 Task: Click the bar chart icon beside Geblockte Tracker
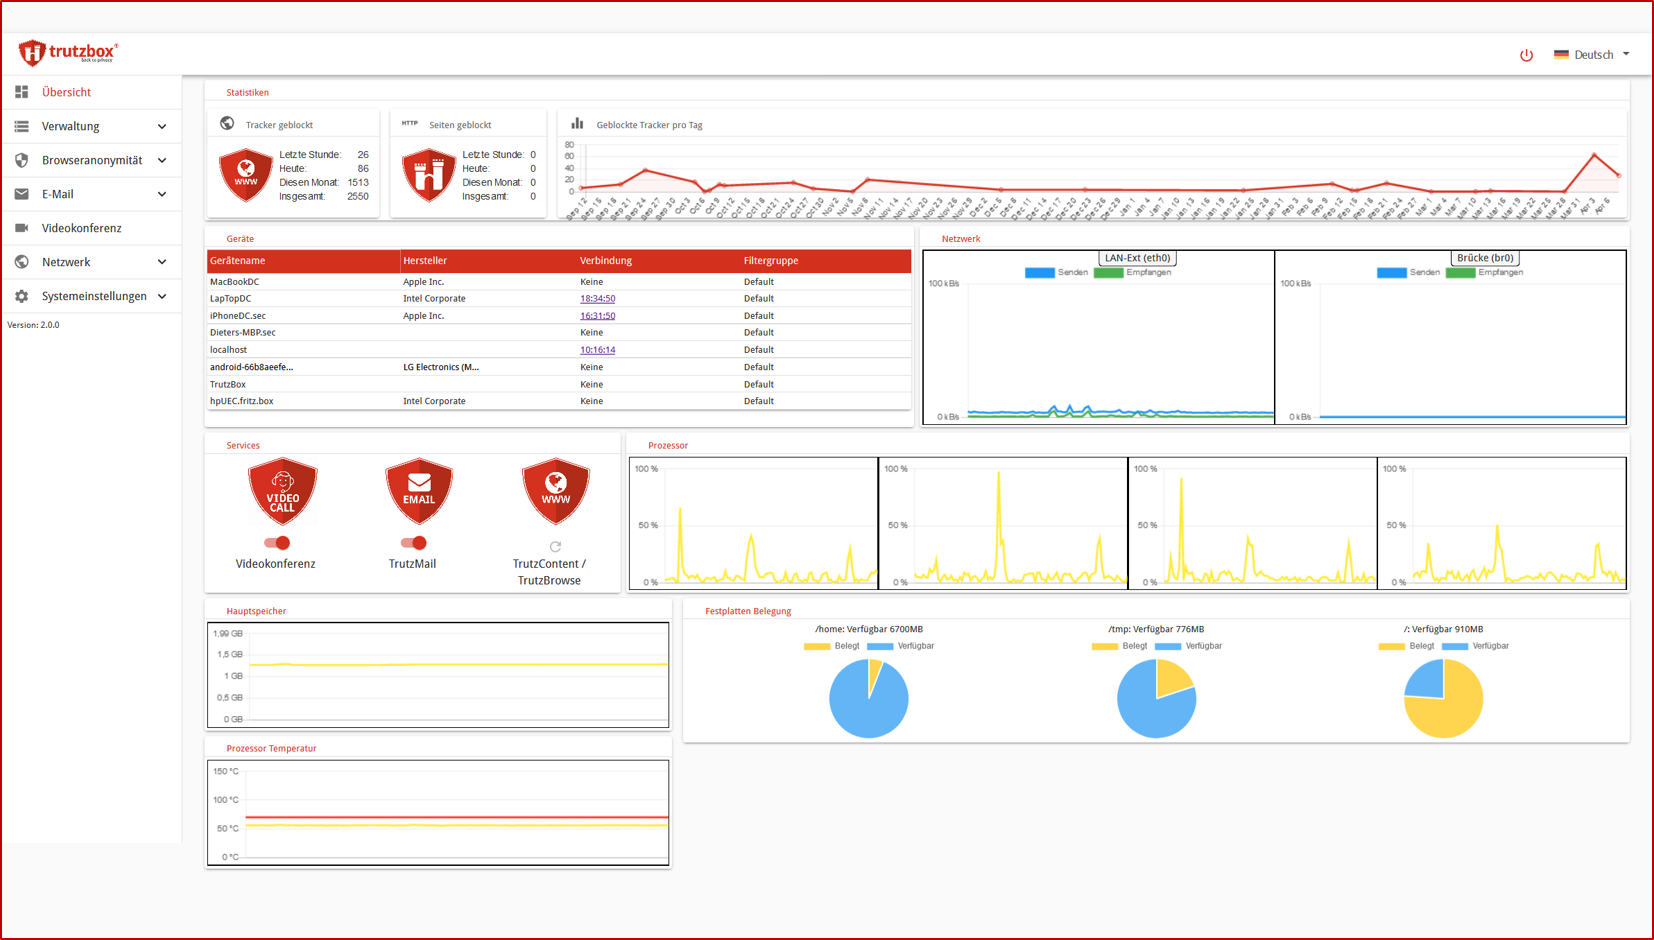[x=577, y=124]
